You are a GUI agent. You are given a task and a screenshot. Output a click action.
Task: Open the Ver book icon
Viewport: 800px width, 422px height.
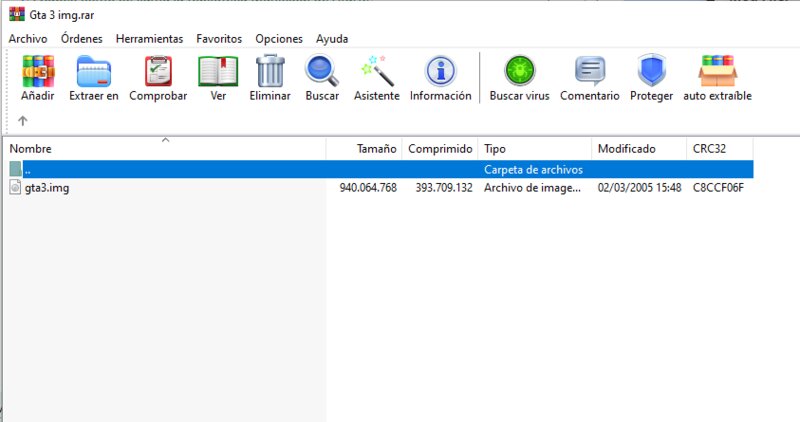coord(218,71)
